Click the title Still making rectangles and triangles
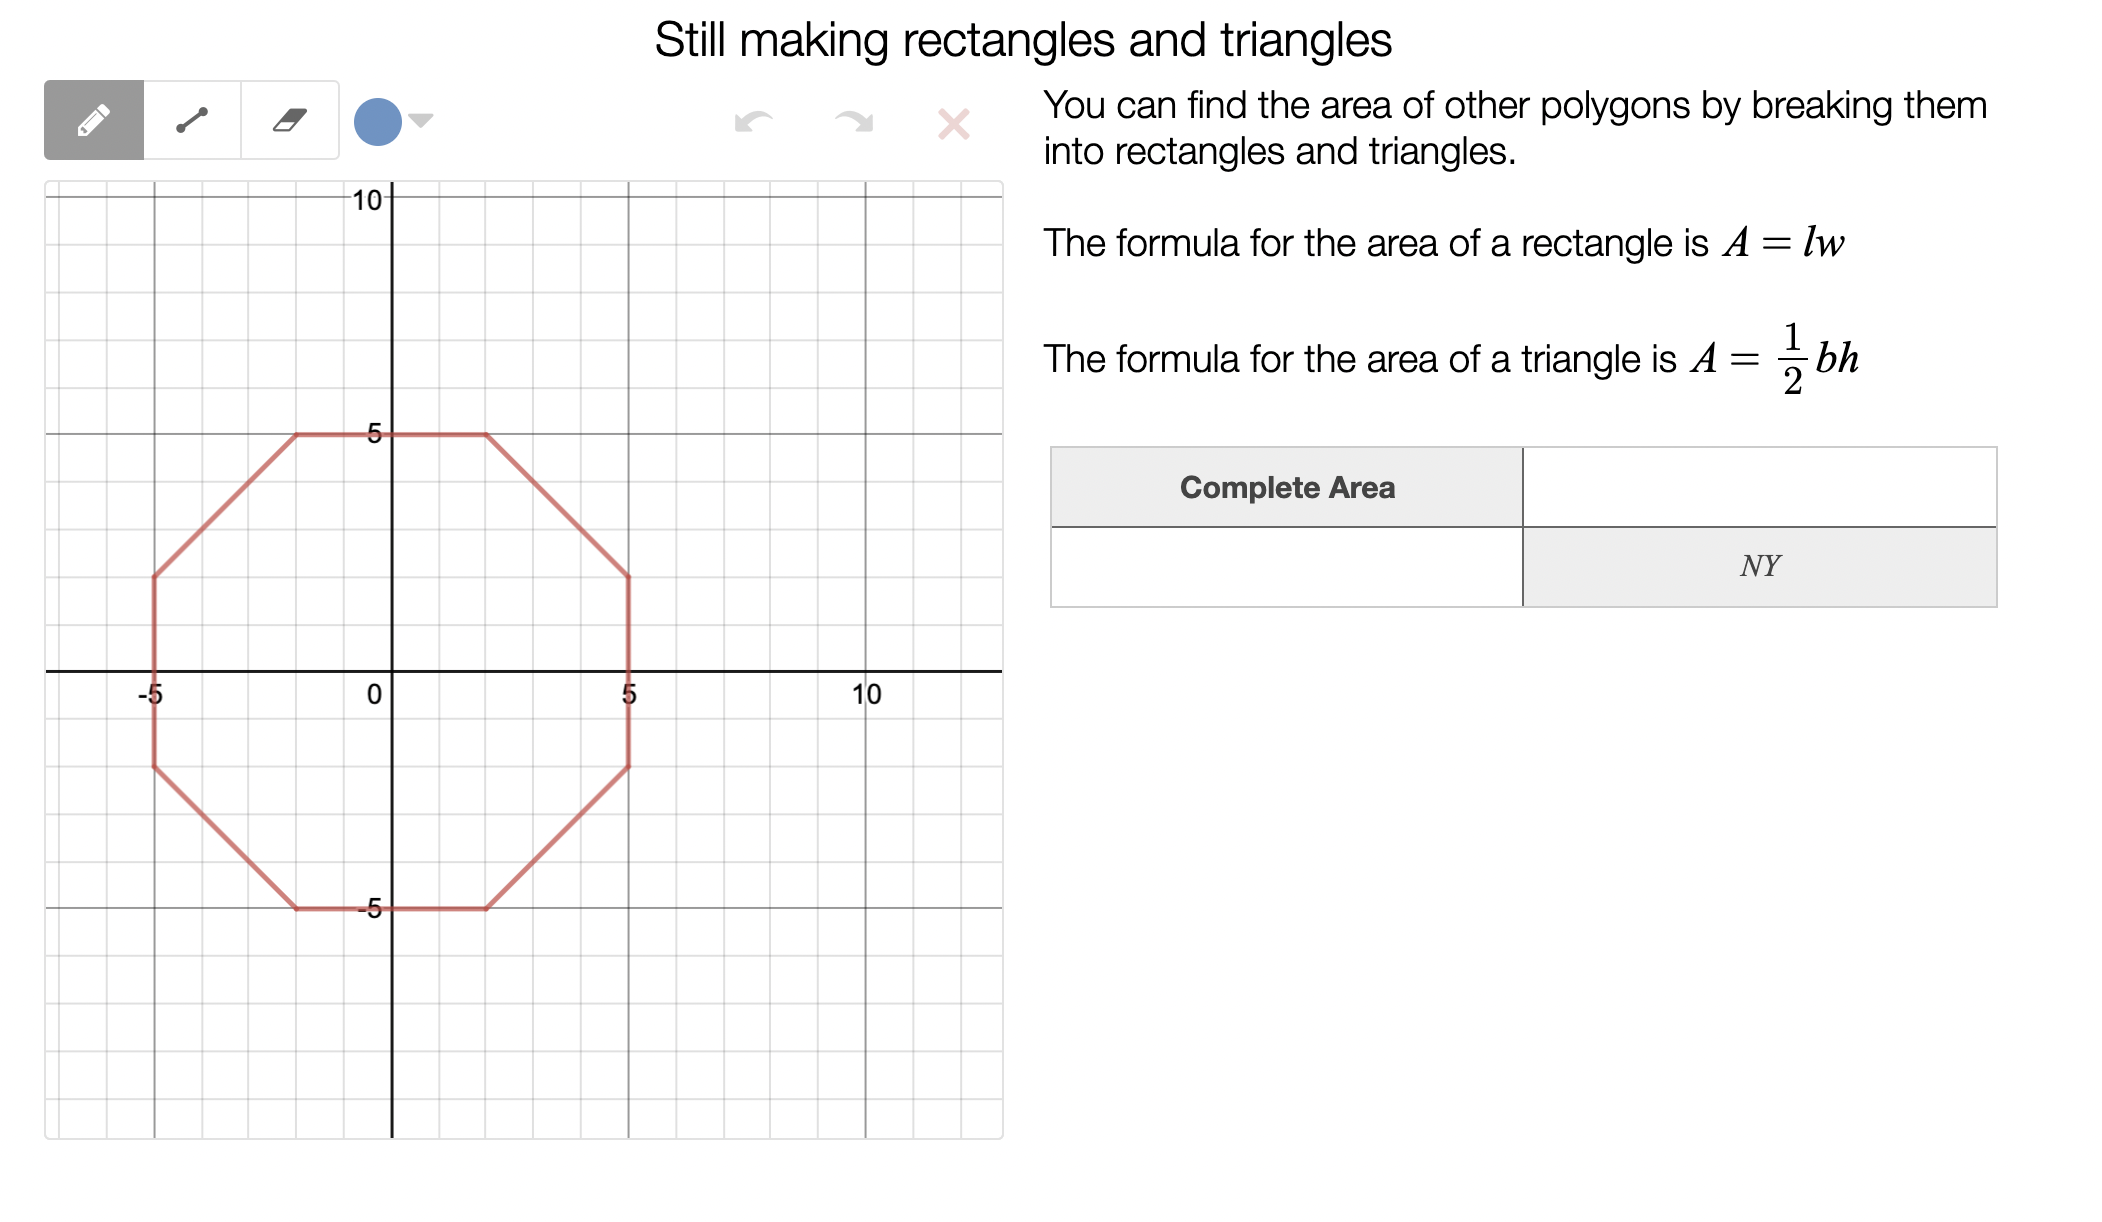2102x1222 pixels. tap(1022, 41)
